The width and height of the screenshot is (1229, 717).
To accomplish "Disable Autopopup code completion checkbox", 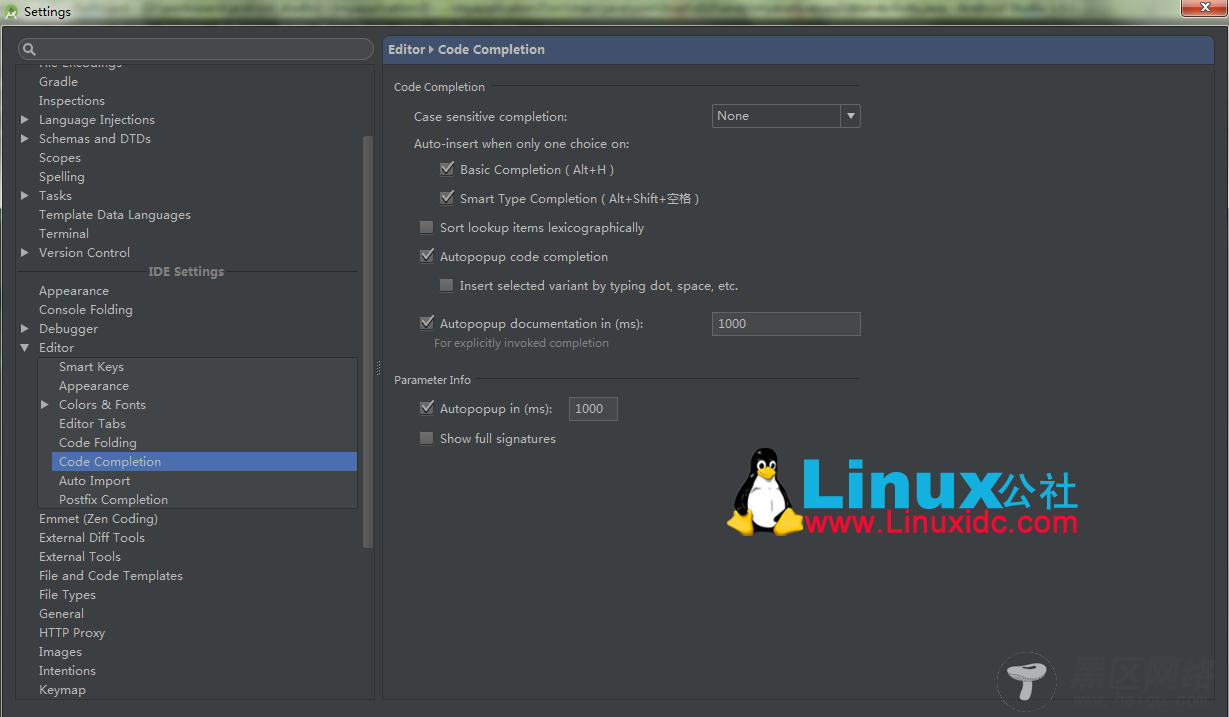I will [x=427, y=257].
